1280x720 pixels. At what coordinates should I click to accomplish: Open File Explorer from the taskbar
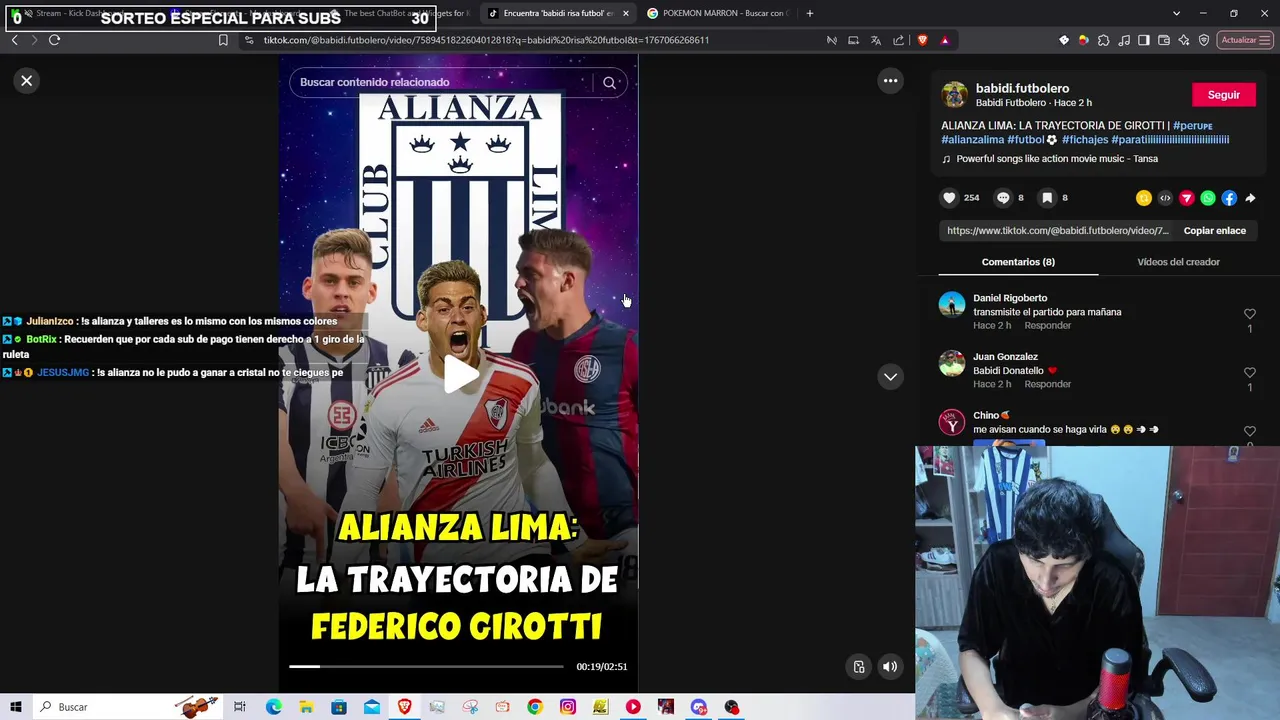coord(306,707)
